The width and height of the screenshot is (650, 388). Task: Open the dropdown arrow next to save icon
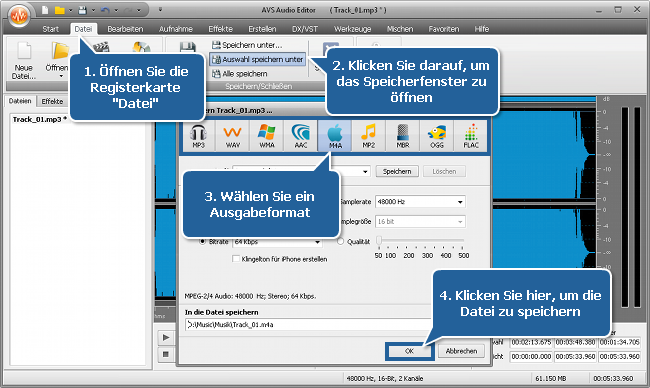(x=93, y=10)
